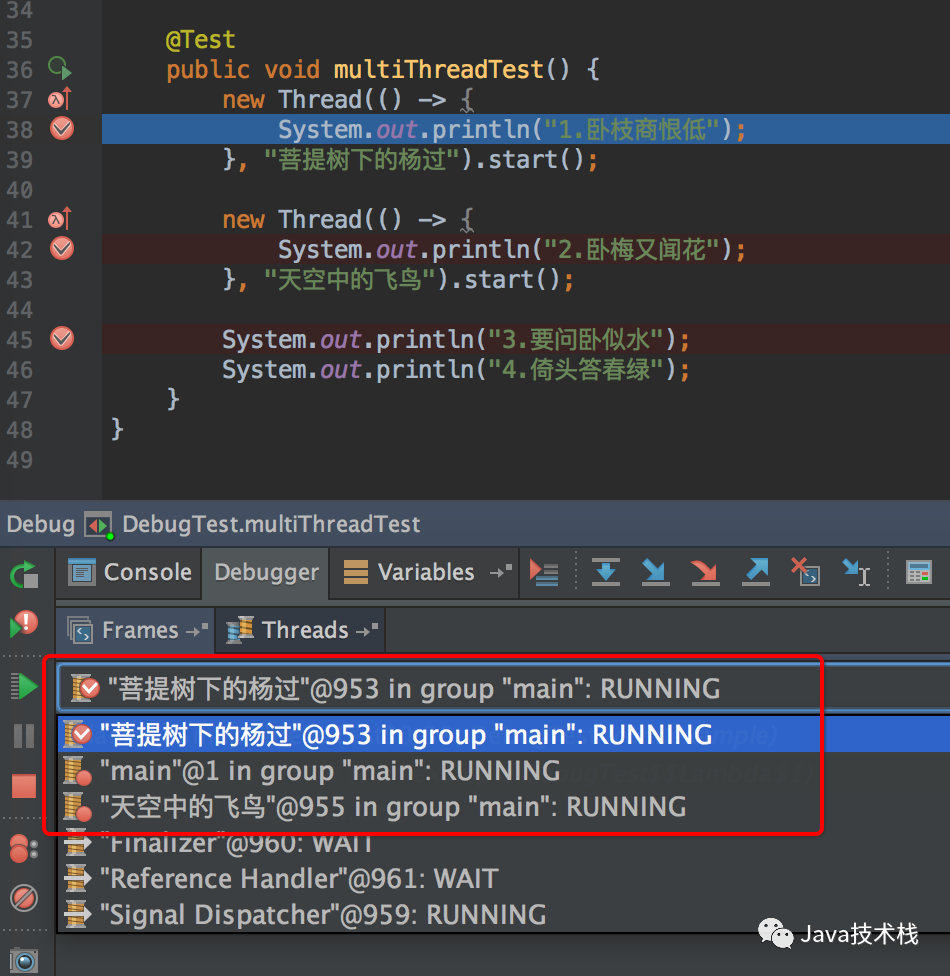Select highlighted "菩提树下的杨过"@953 thread in list

pyautogui.click(x=503, y=734)
